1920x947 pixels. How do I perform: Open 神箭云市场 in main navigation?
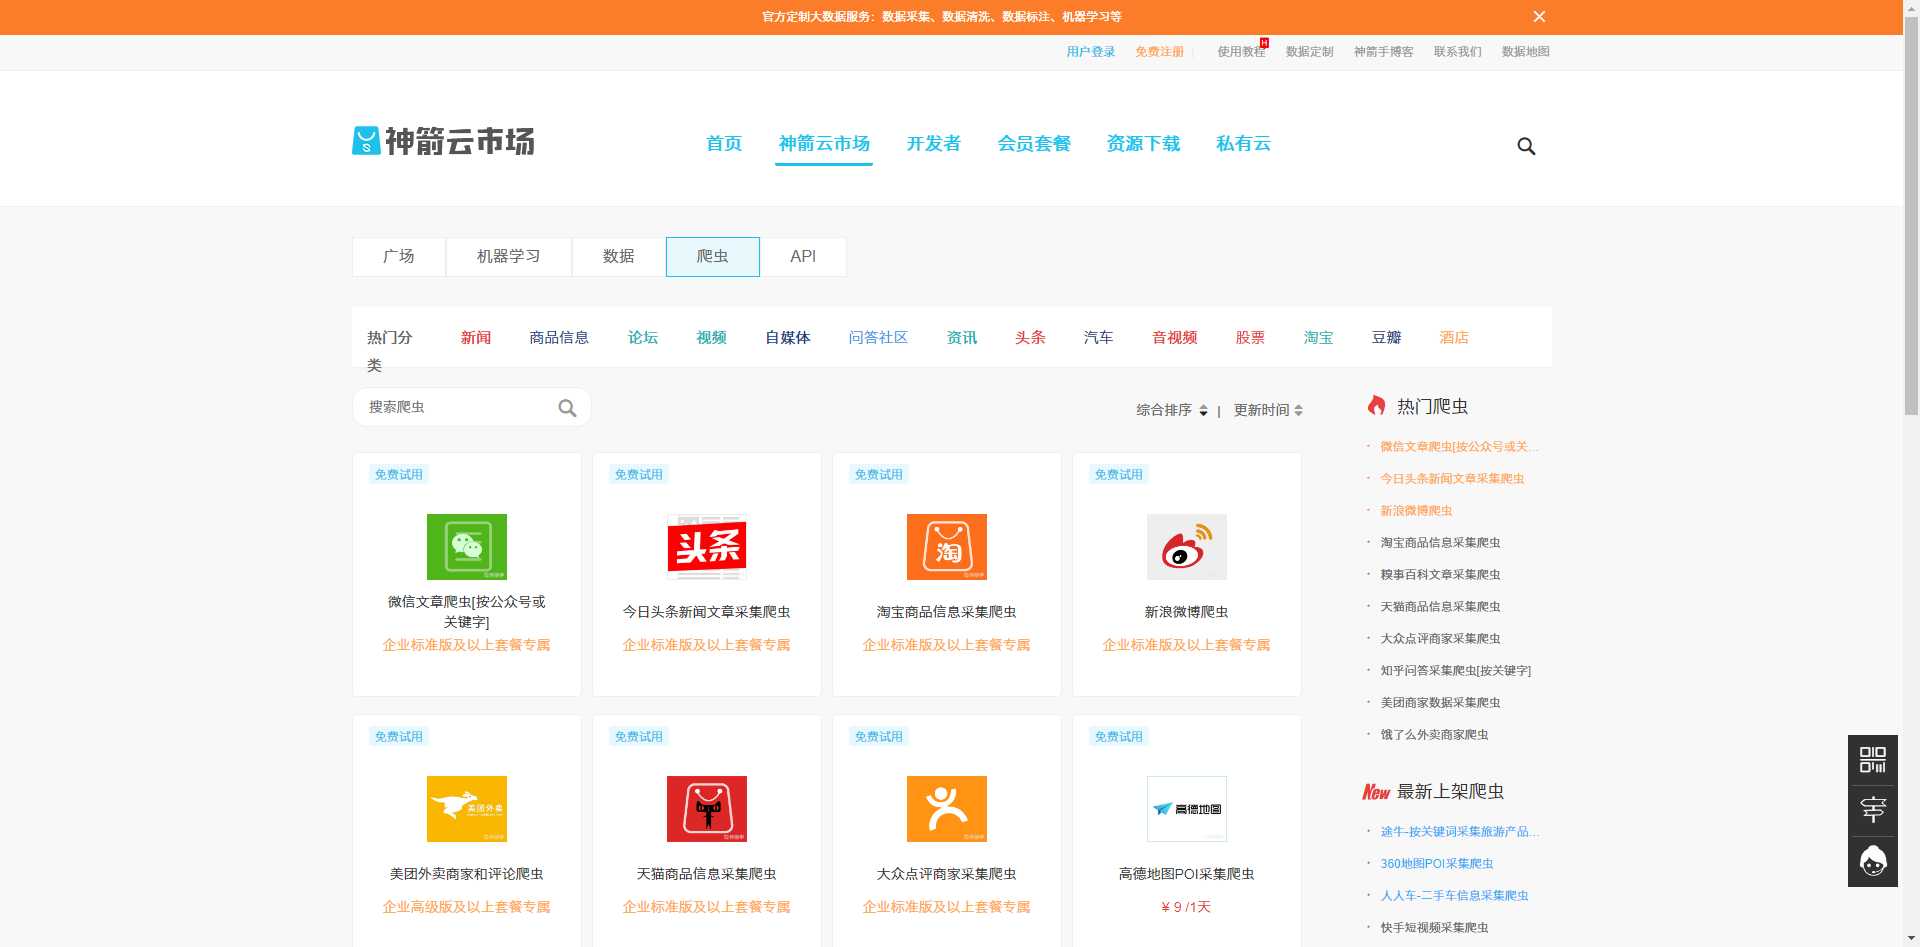click(x=824, y=144)
